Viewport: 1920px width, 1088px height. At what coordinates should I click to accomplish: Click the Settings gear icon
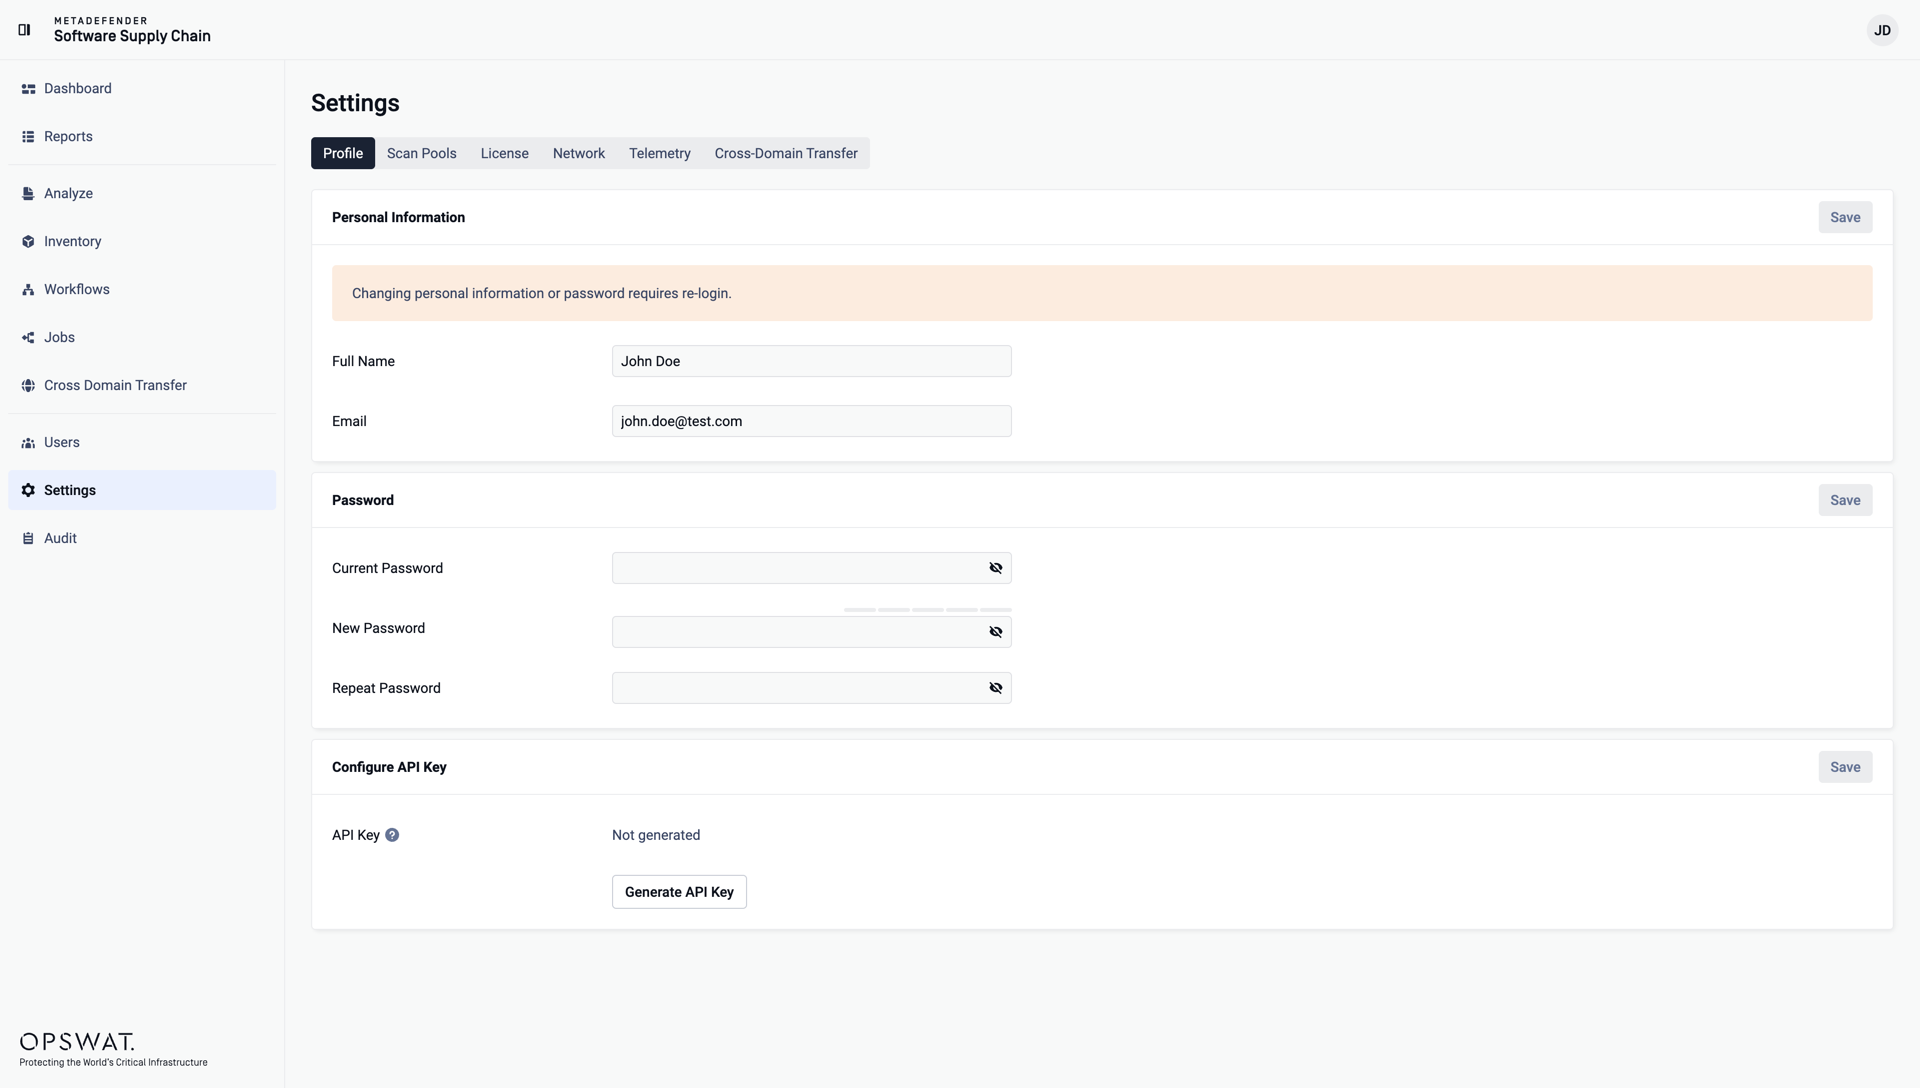28,491
